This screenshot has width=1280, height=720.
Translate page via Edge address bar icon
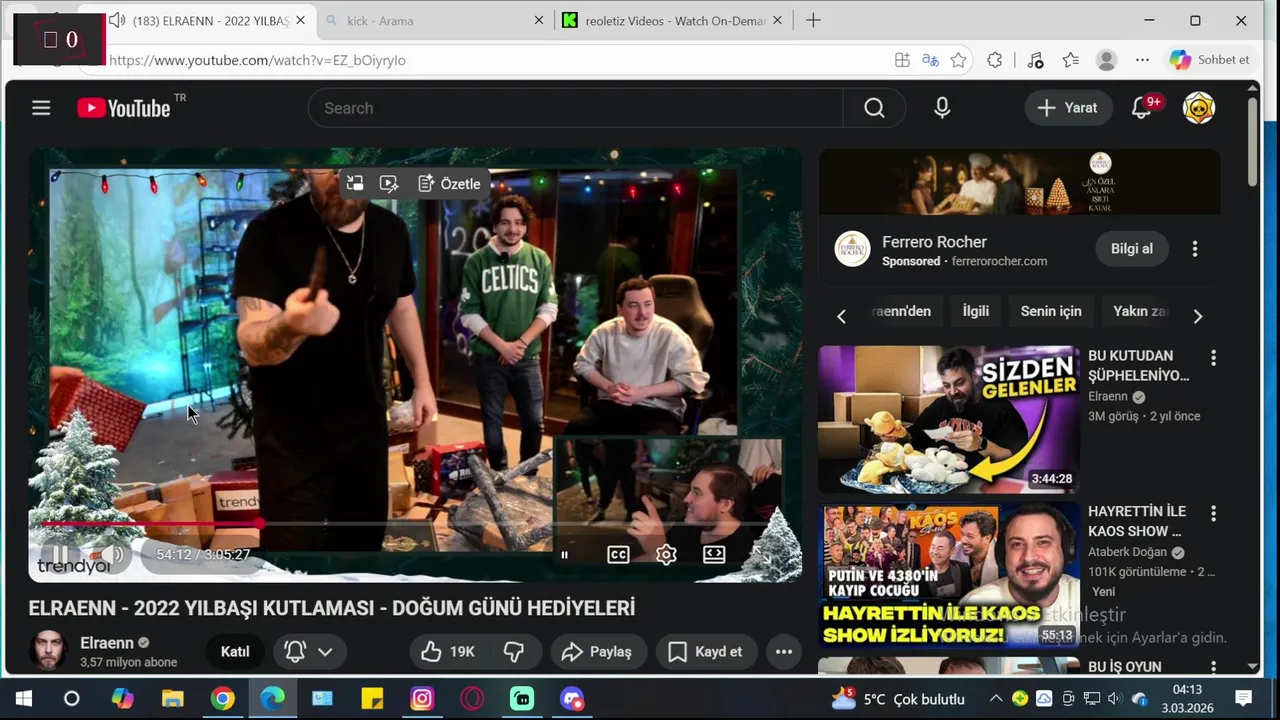coord(930,60)
